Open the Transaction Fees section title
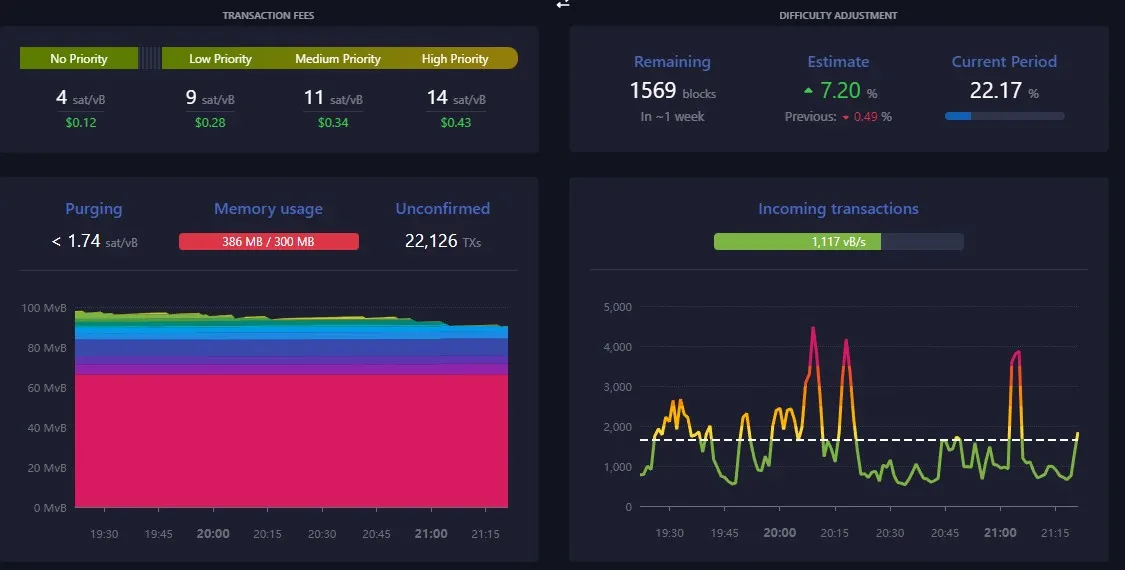This screenshot has width=1125, height=570. pyautogui.click(x=268, y=15)
